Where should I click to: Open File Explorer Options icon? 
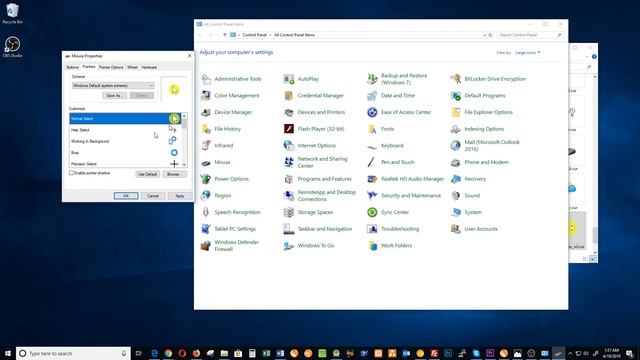pos(456,112)
